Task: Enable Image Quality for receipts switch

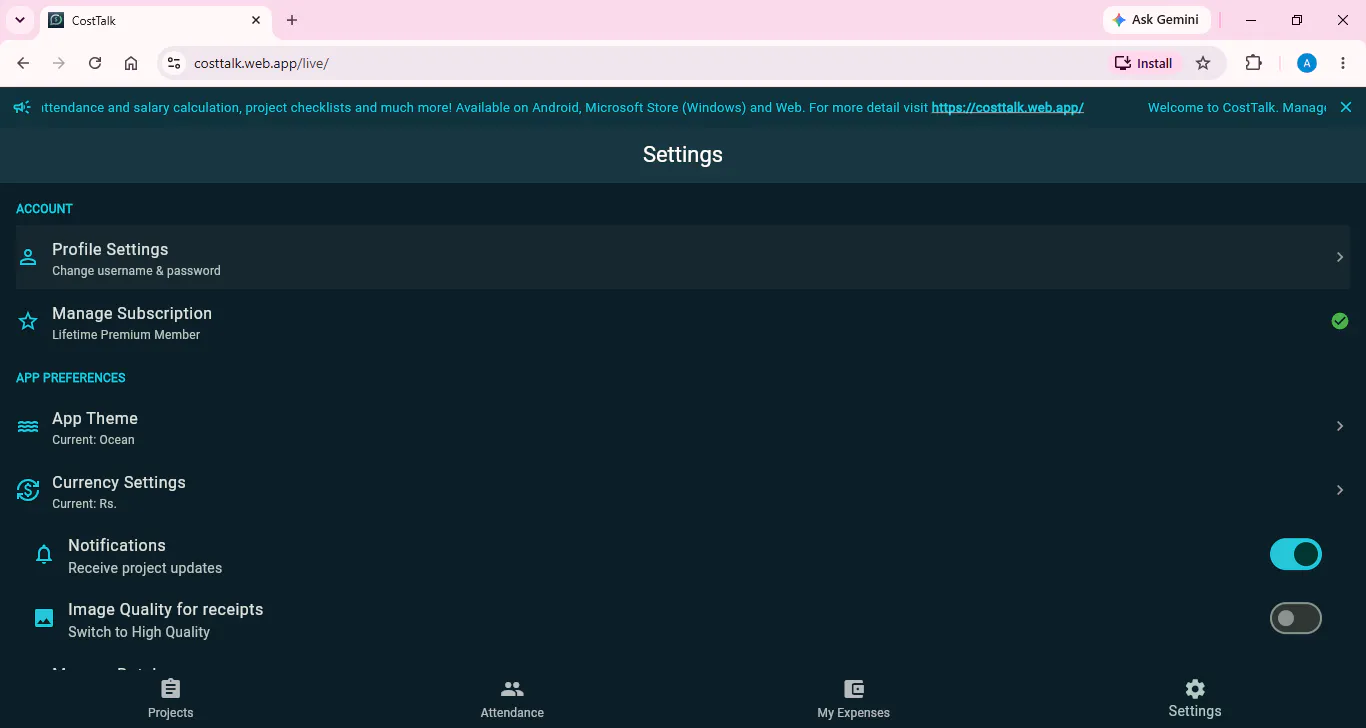Action: click(x=1296, y=618)
